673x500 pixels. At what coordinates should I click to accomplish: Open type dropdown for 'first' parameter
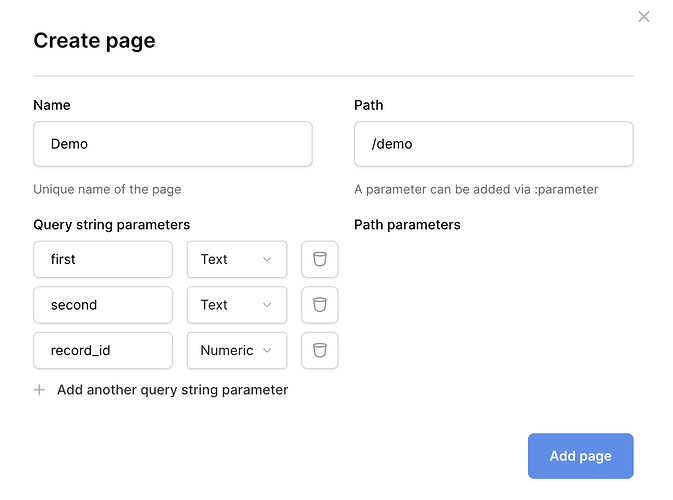[x=237, y=259]
